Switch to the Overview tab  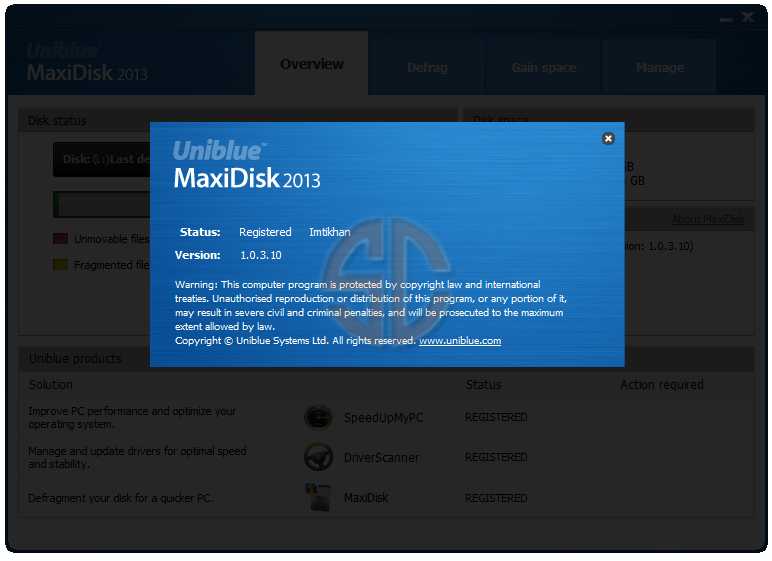tap(312, 64)
